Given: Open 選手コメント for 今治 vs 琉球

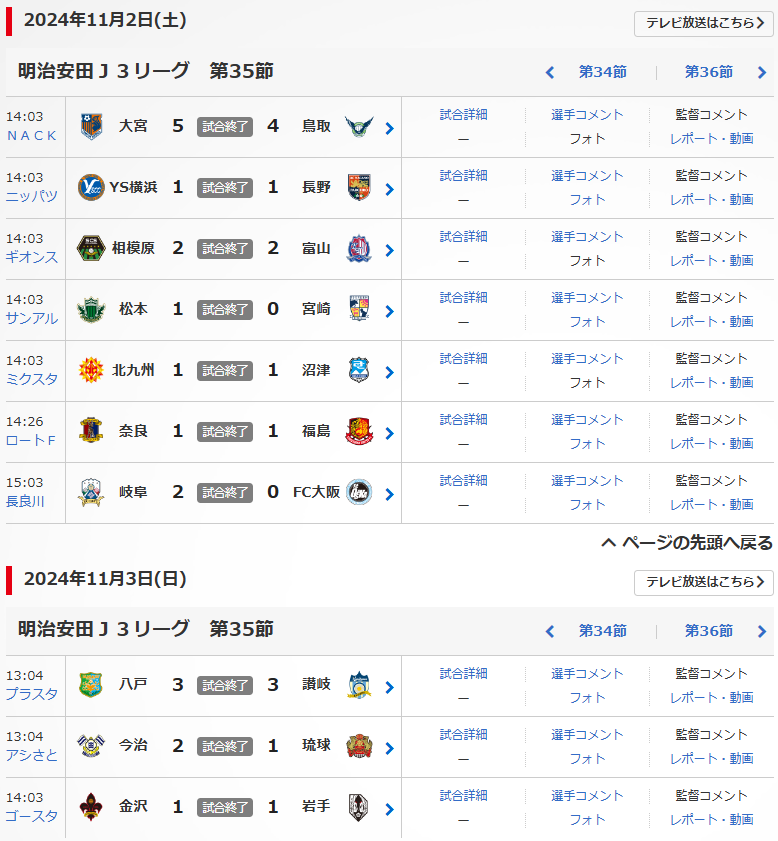Looking at the screenshot, I should pos(587,735).
